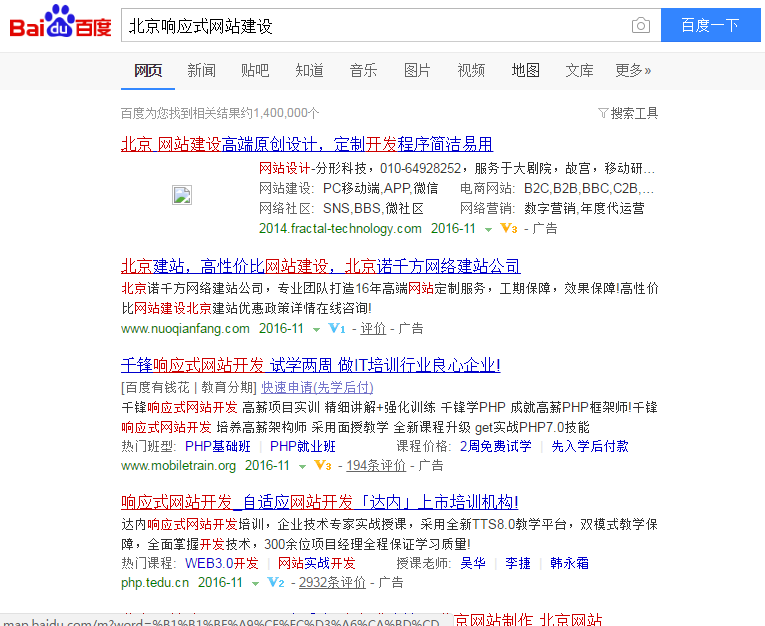Open camera image search in search box
Viewport: 765px width, 626px height.
coord(640,26)
